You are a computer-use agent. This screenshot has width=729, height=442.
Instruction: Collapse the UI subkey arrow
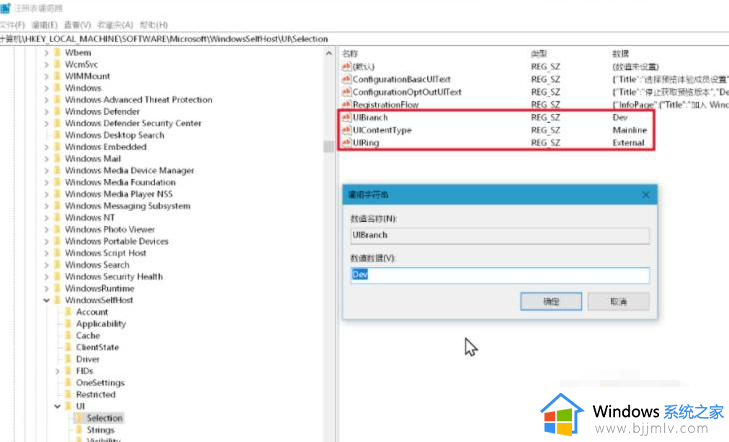tap(58, 406)
